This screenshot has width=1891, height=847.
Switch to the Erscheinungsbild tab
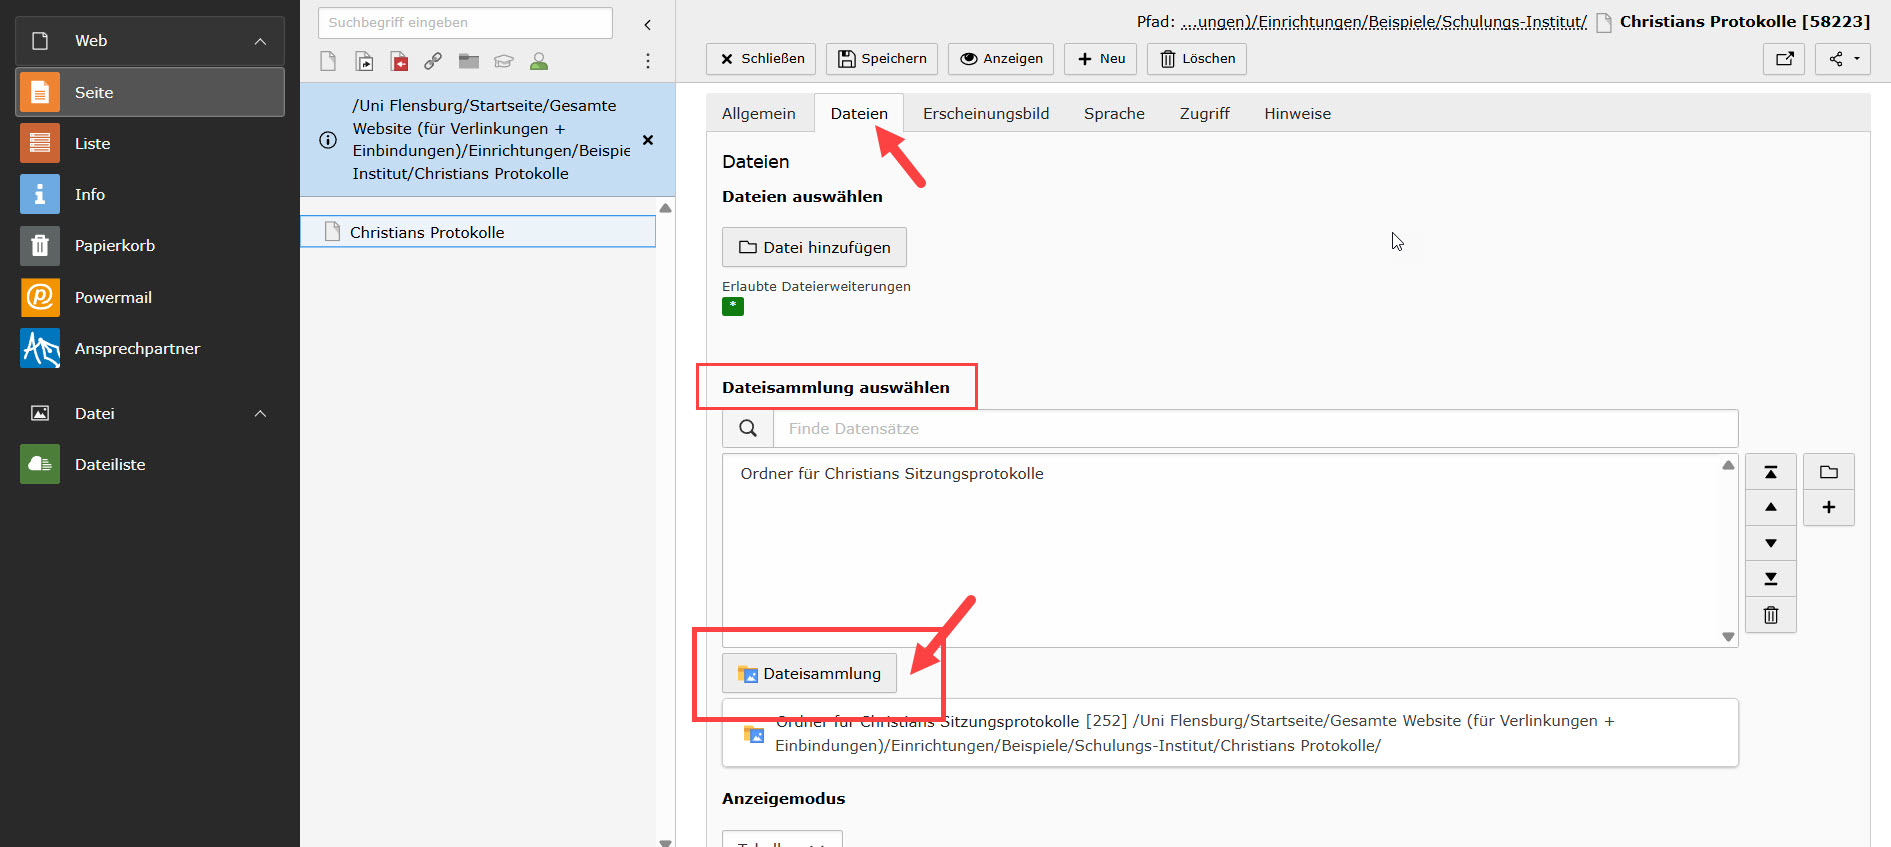click(985, 114)
